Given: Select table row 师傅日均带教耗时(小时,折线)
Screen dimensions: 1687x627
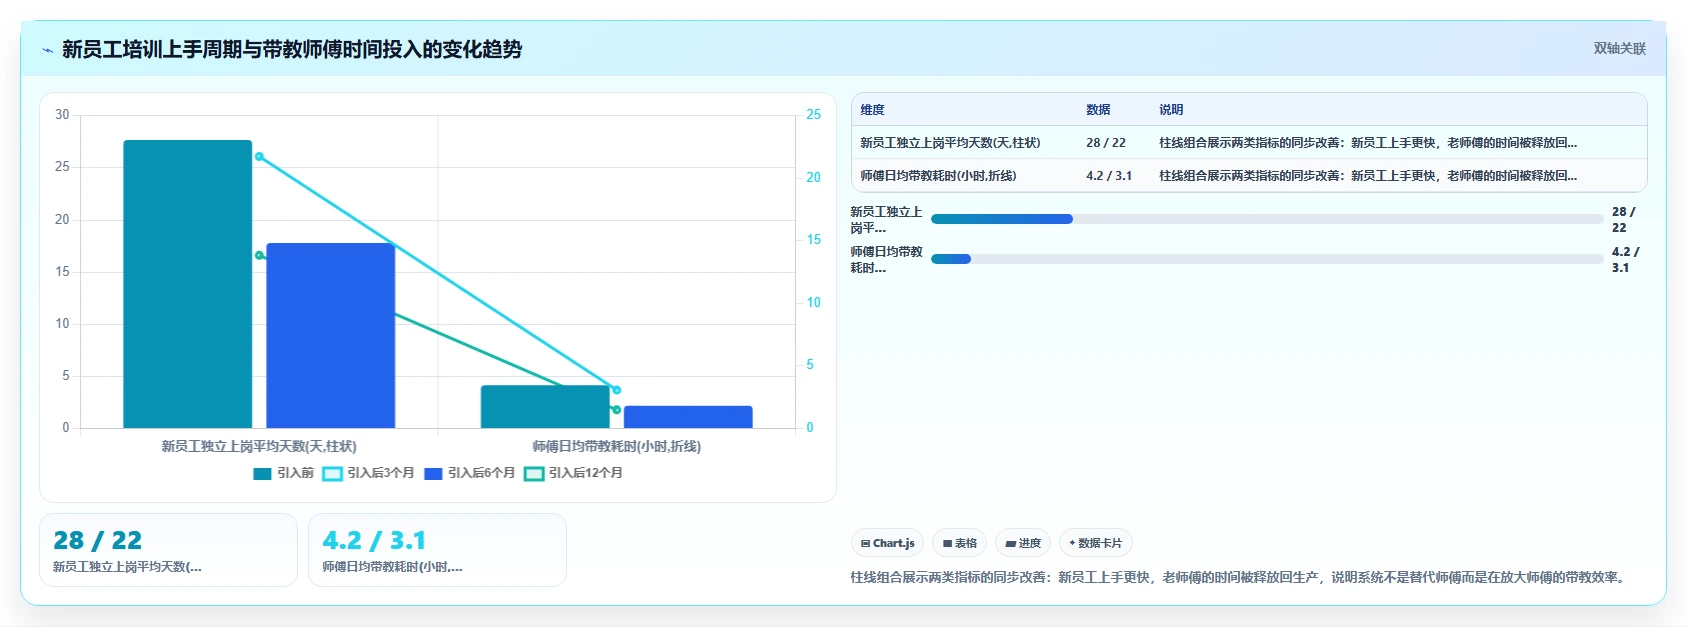Looking at the screenshot, I should (x=1249, y=176).
